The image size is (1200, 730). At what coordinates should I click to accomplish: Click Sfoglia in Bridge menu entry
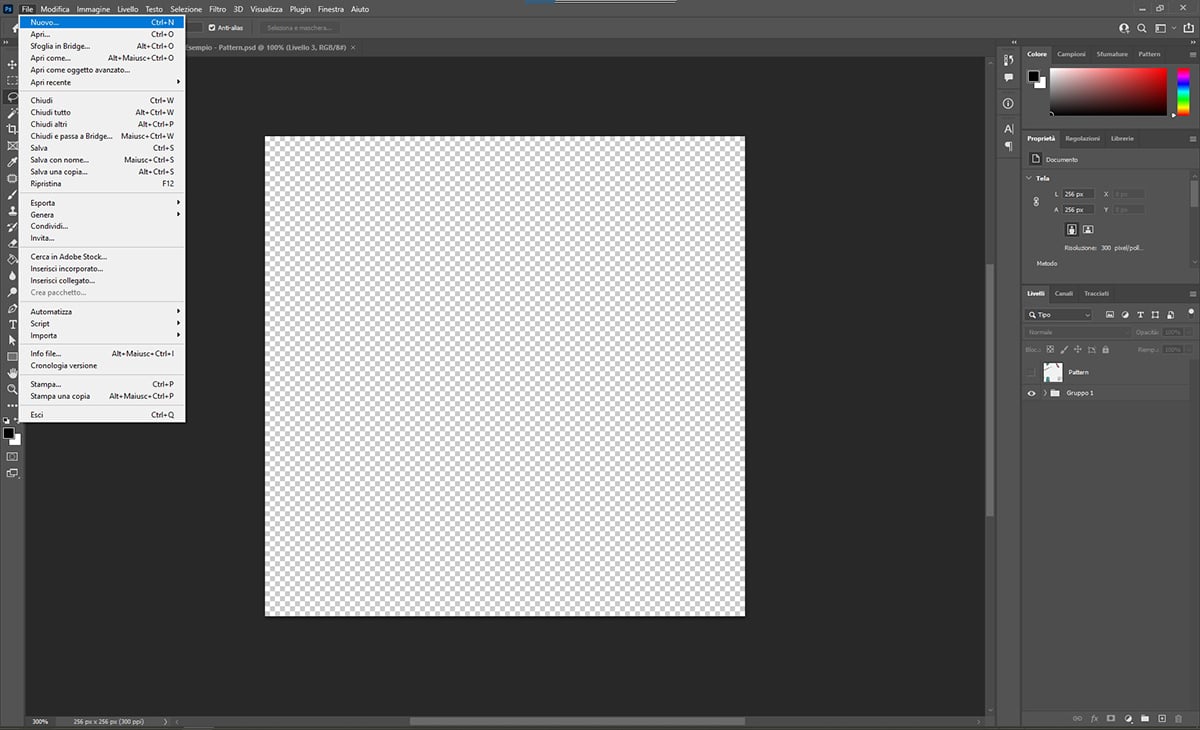click(x=60, y=45)
